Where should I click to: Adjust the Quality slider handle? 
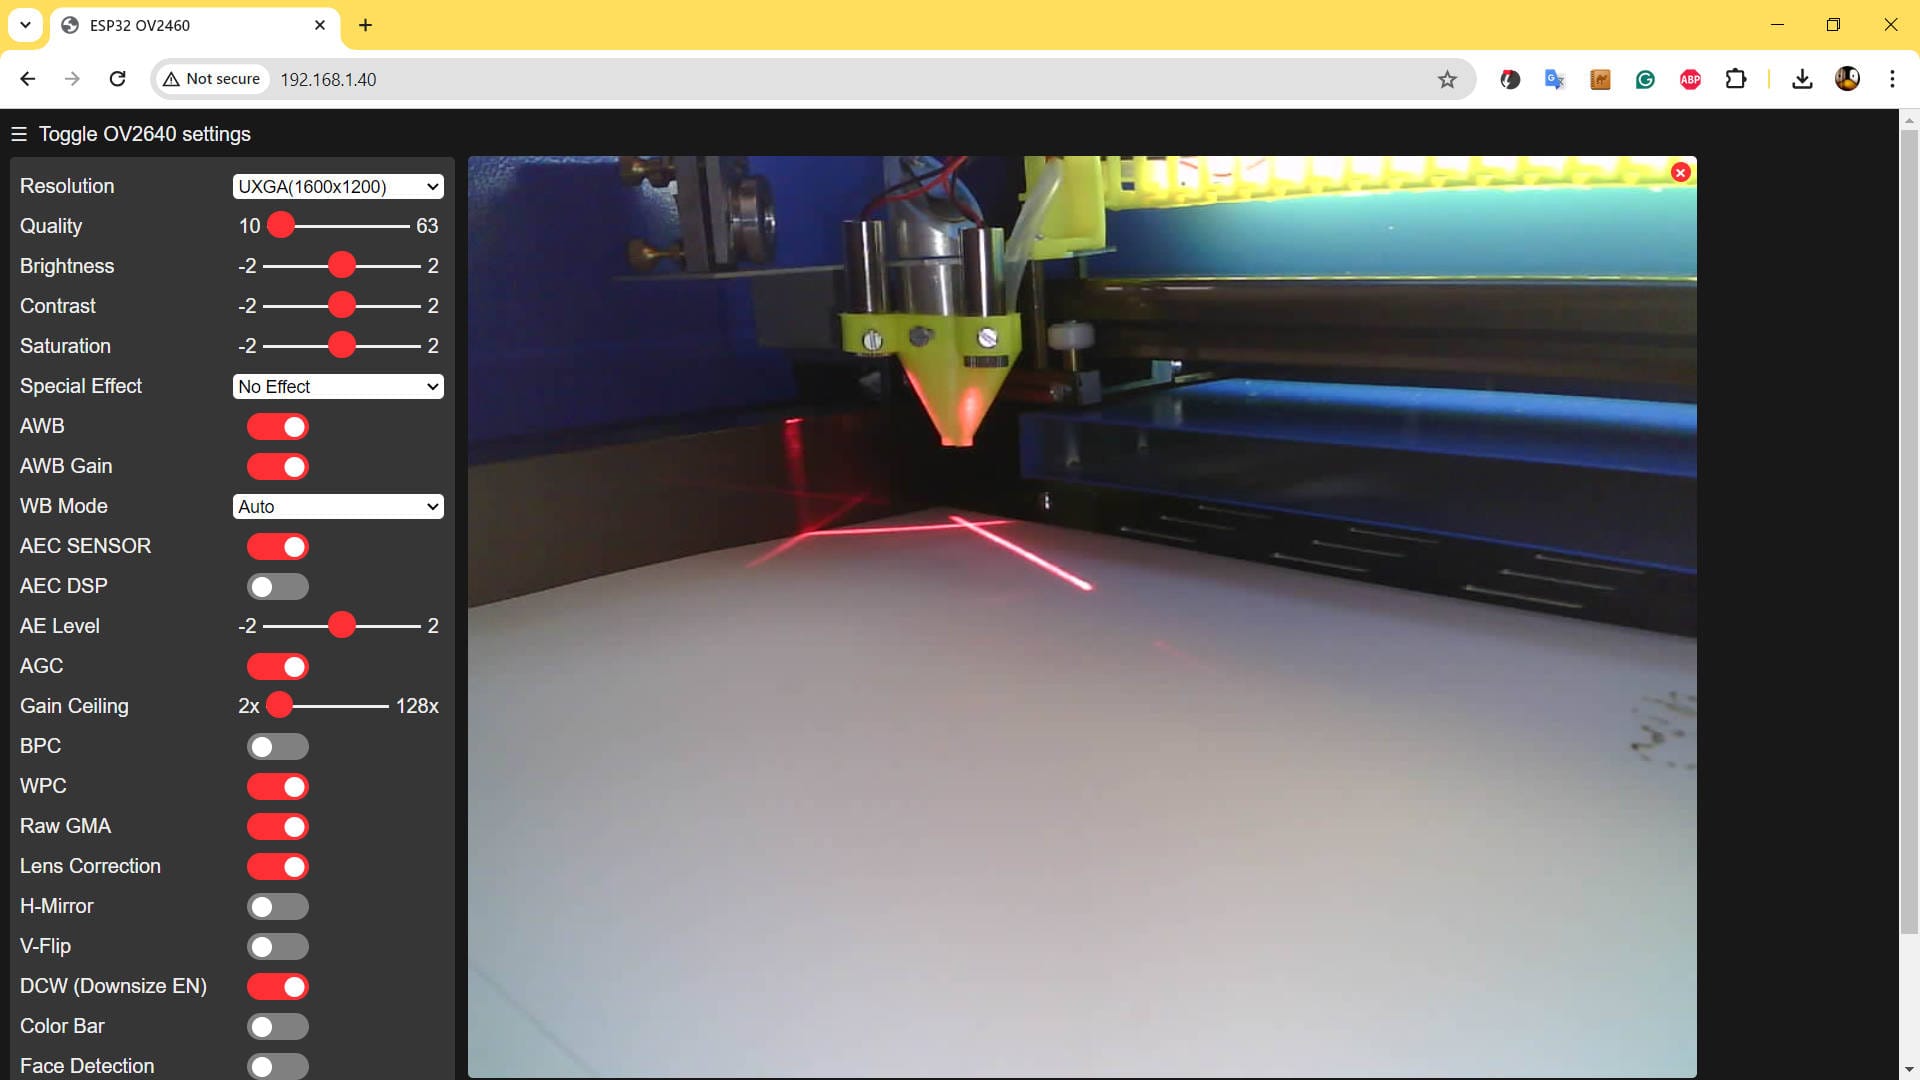281,226
